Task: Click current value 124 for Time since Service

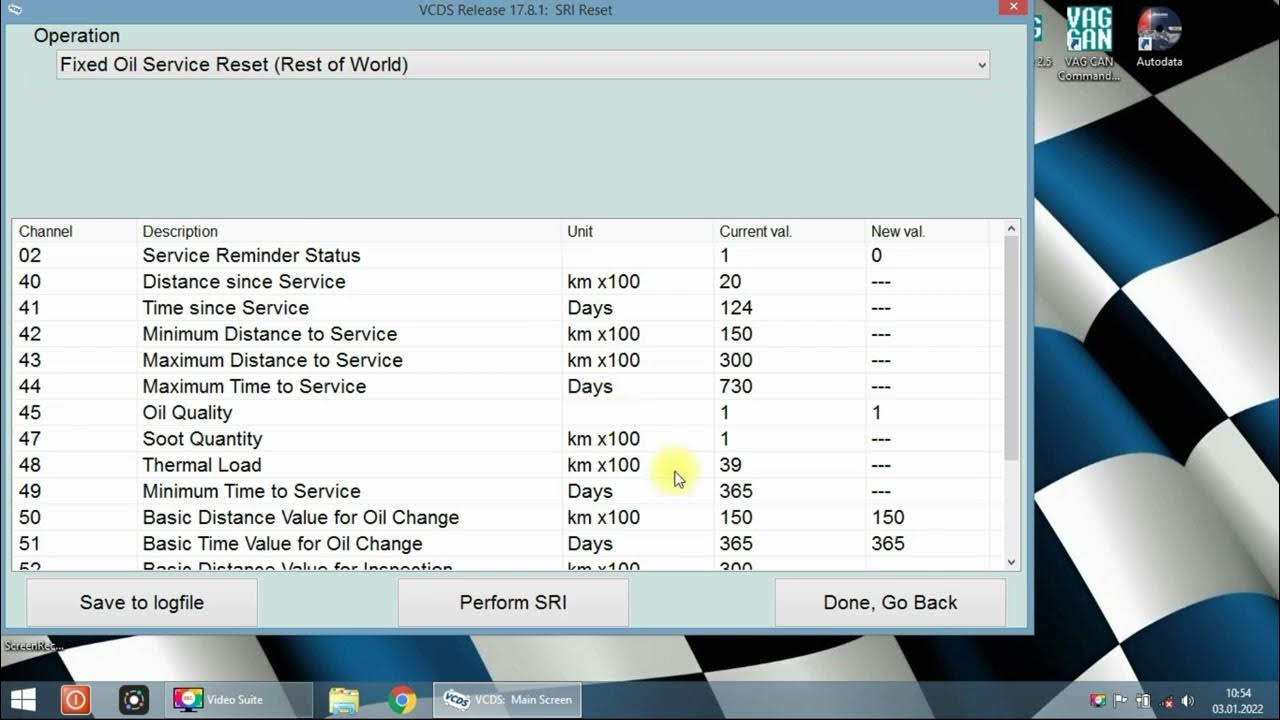Action: click(x=736, y=307)
